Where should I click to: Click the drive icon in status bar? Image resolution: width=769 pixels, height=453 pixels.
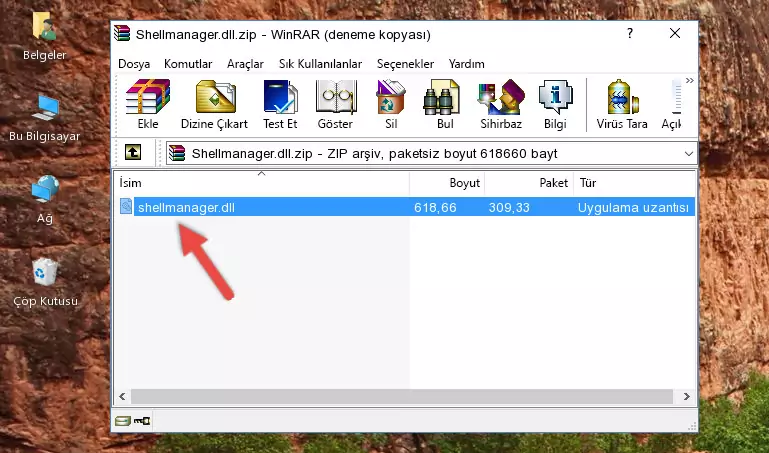point(123,421)
